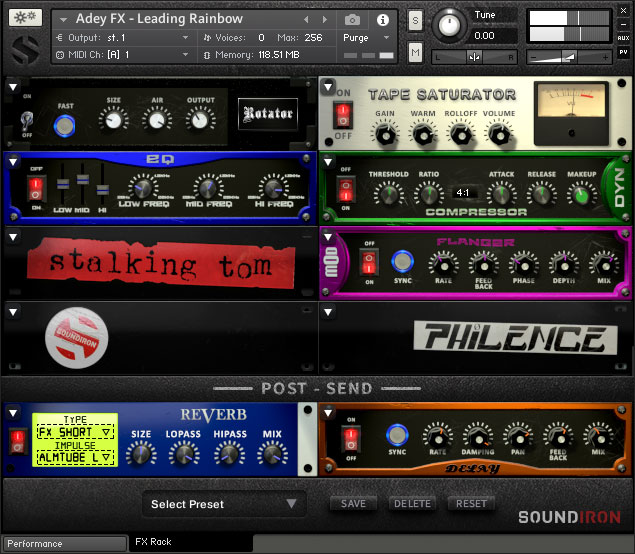Viewport: 635px width, 554px height.
Task: Click the EQ MID FREQ knob
Action: coord(208,188)
